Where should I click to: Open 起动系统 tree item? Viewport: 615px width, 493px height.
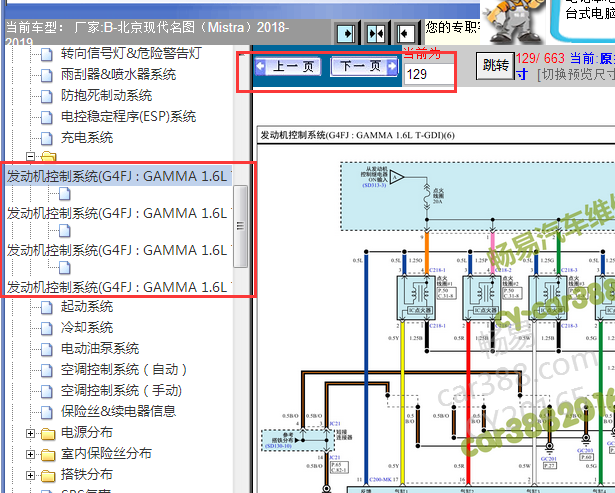point(87,306)
